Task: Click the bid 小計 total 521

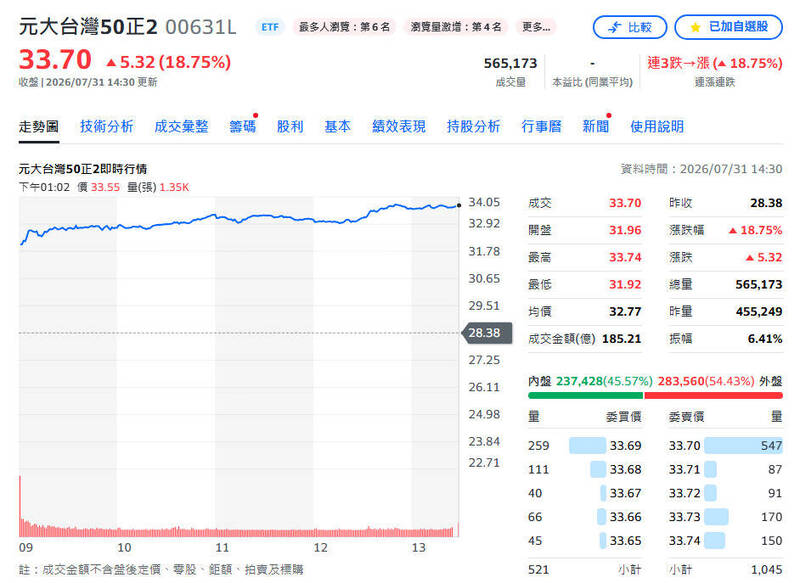Action: pos(538,569)
